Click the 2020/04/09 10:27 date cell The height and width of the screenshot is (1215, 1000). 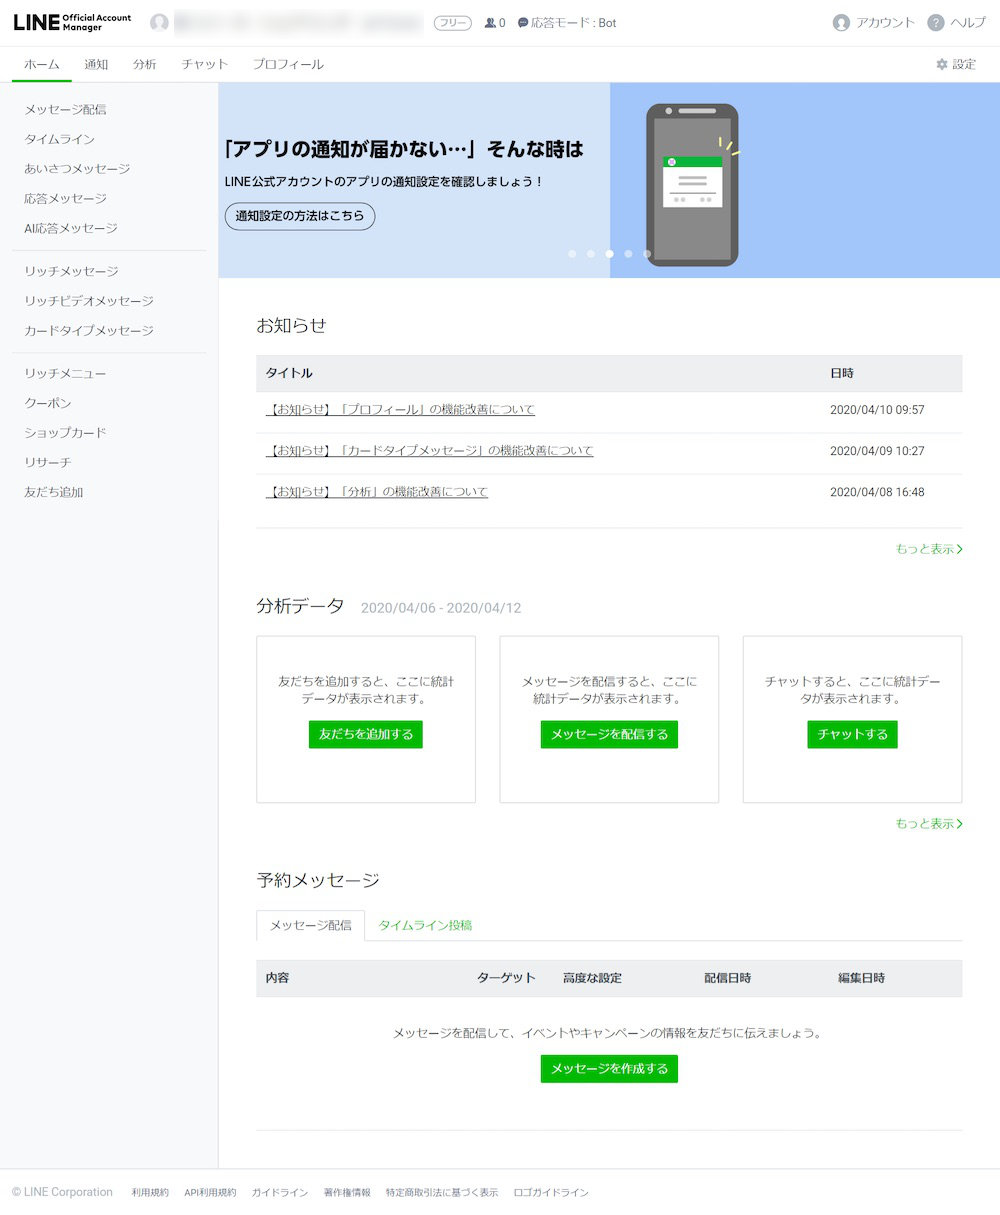pyautogui.click(x=877, y=451)
